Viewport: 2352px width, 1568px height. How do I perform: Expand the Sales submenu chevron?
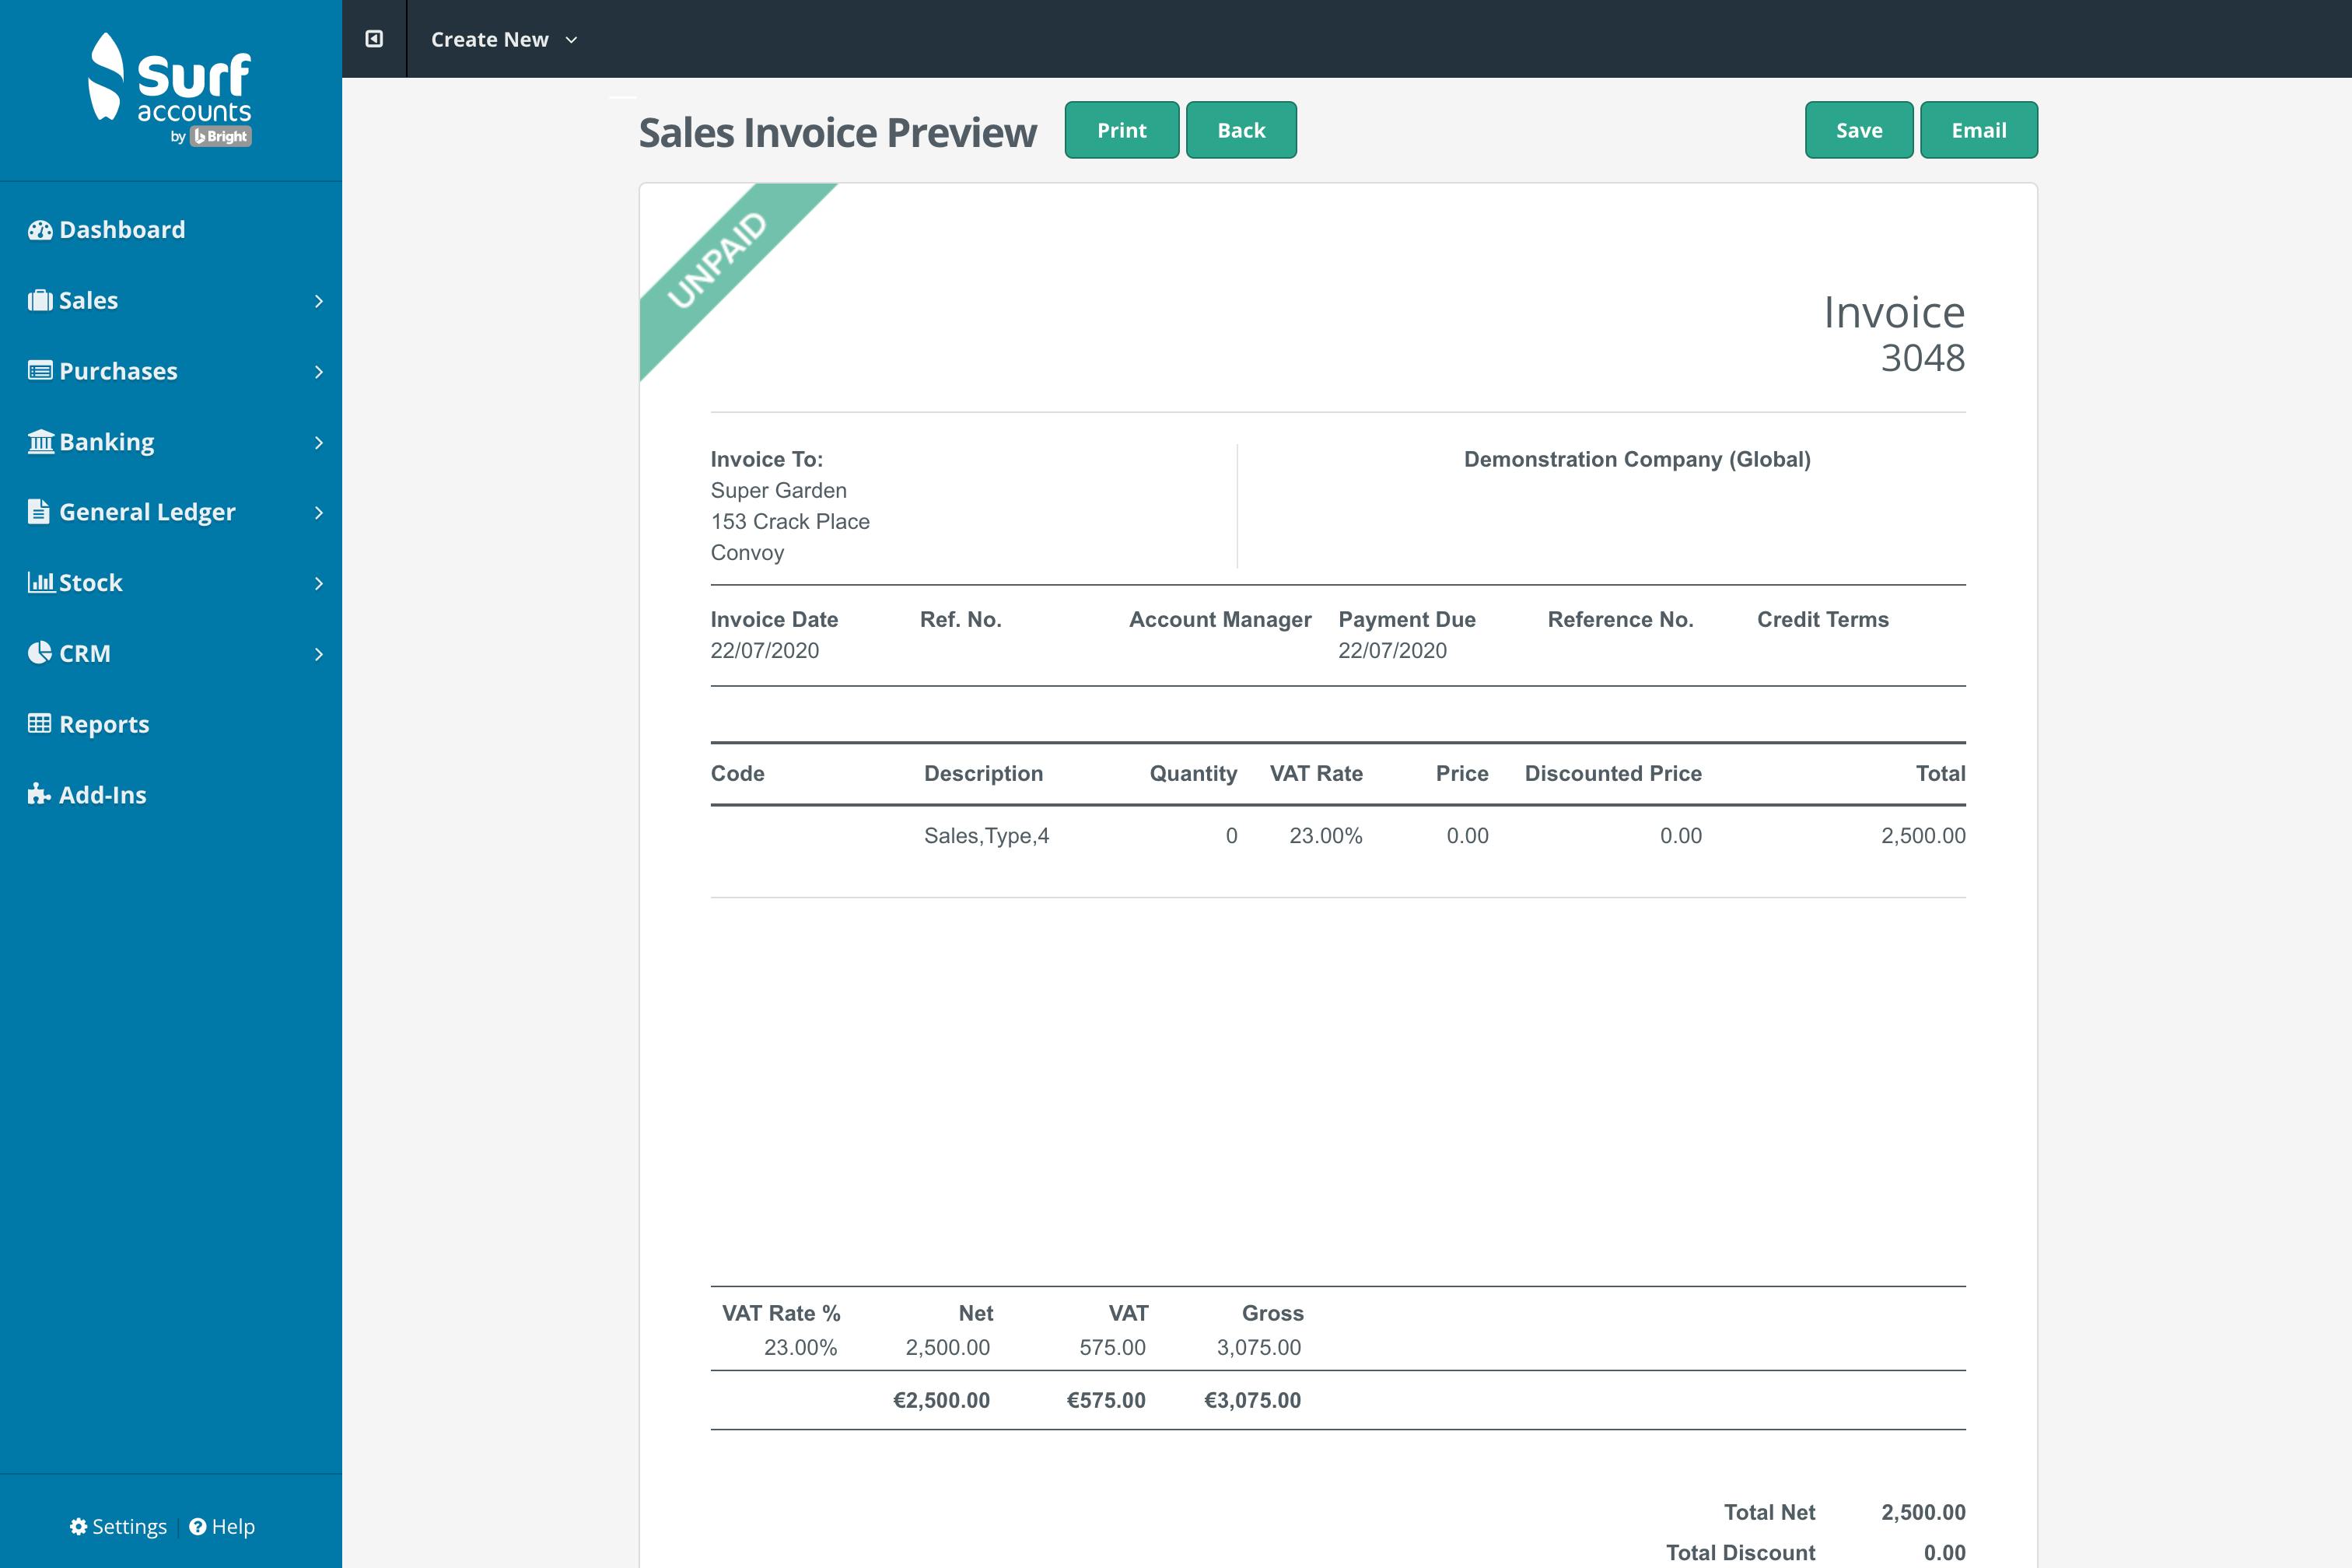[x=318, y=300]
